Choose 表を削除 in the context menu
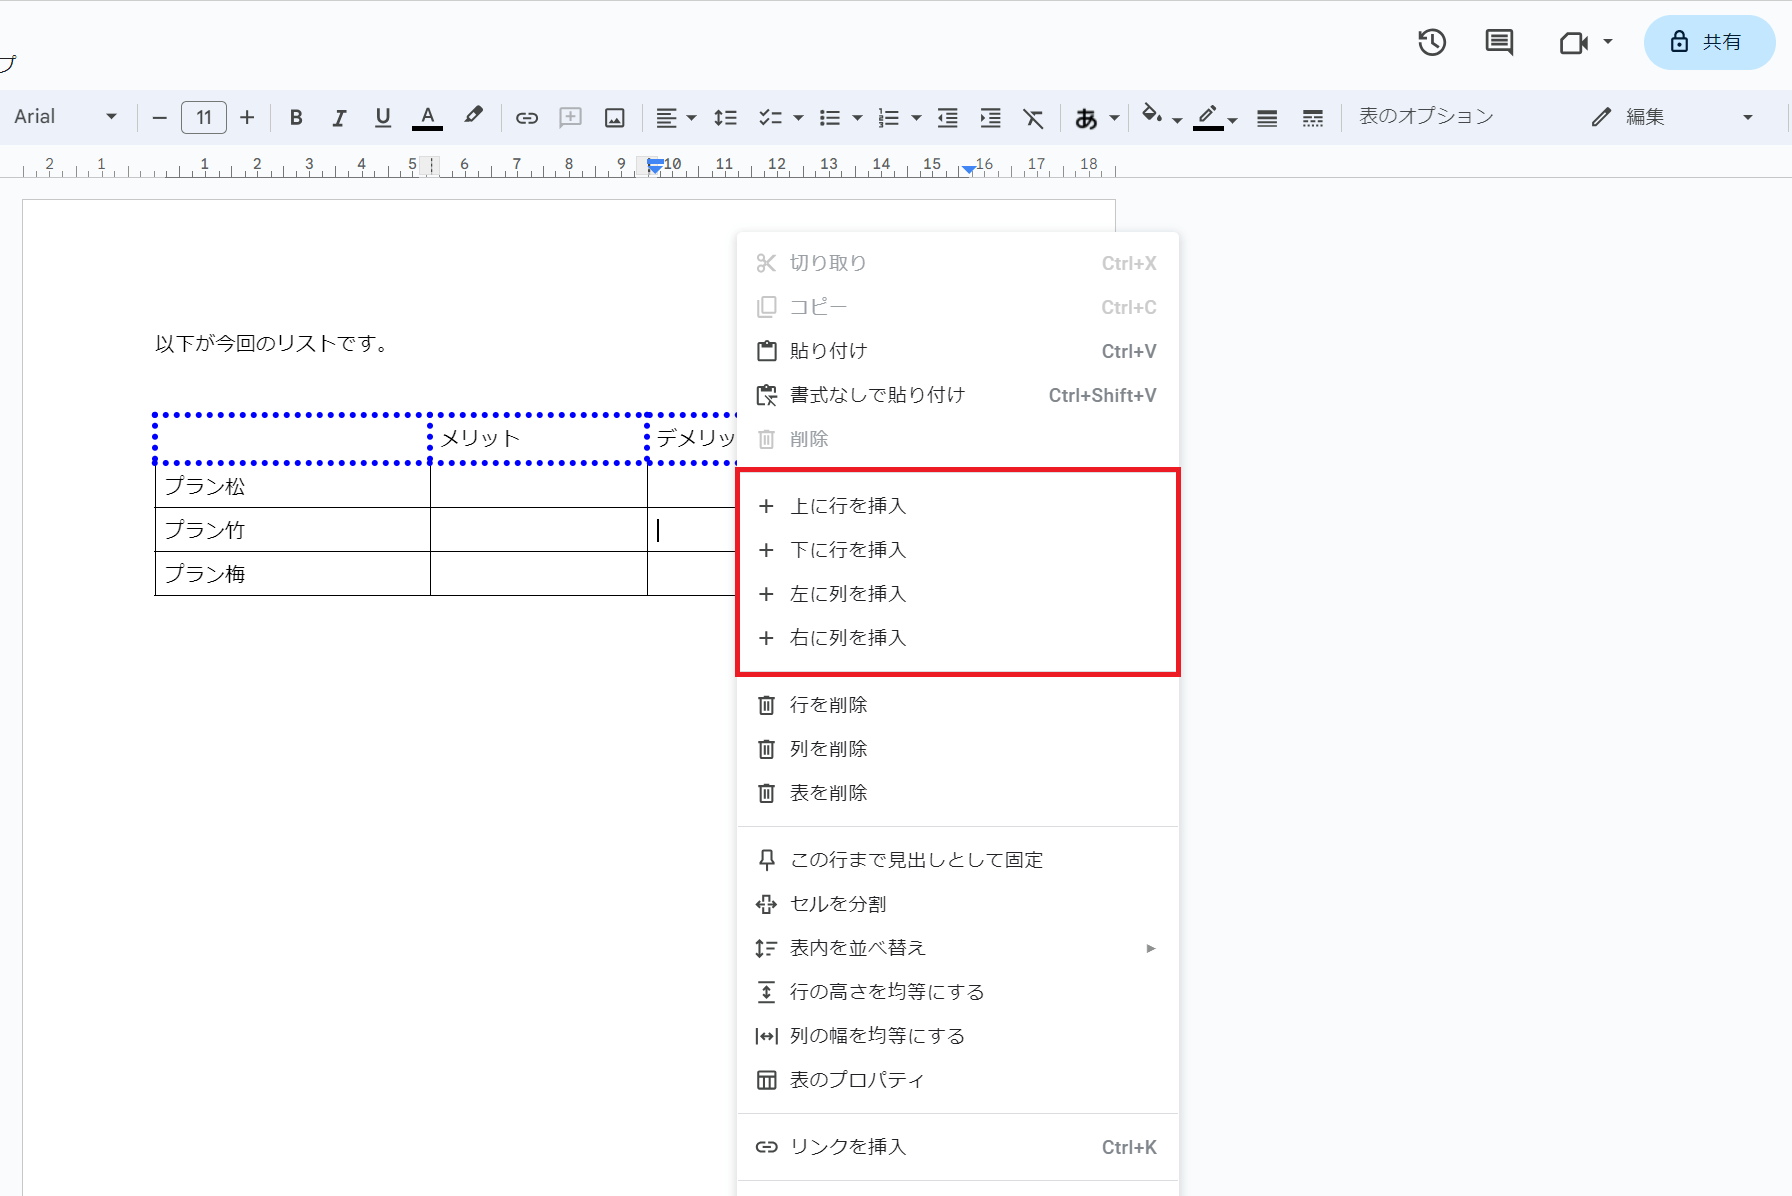Image resolution: width=1792 pixels, height=1196 pixels. pos(828,793)
